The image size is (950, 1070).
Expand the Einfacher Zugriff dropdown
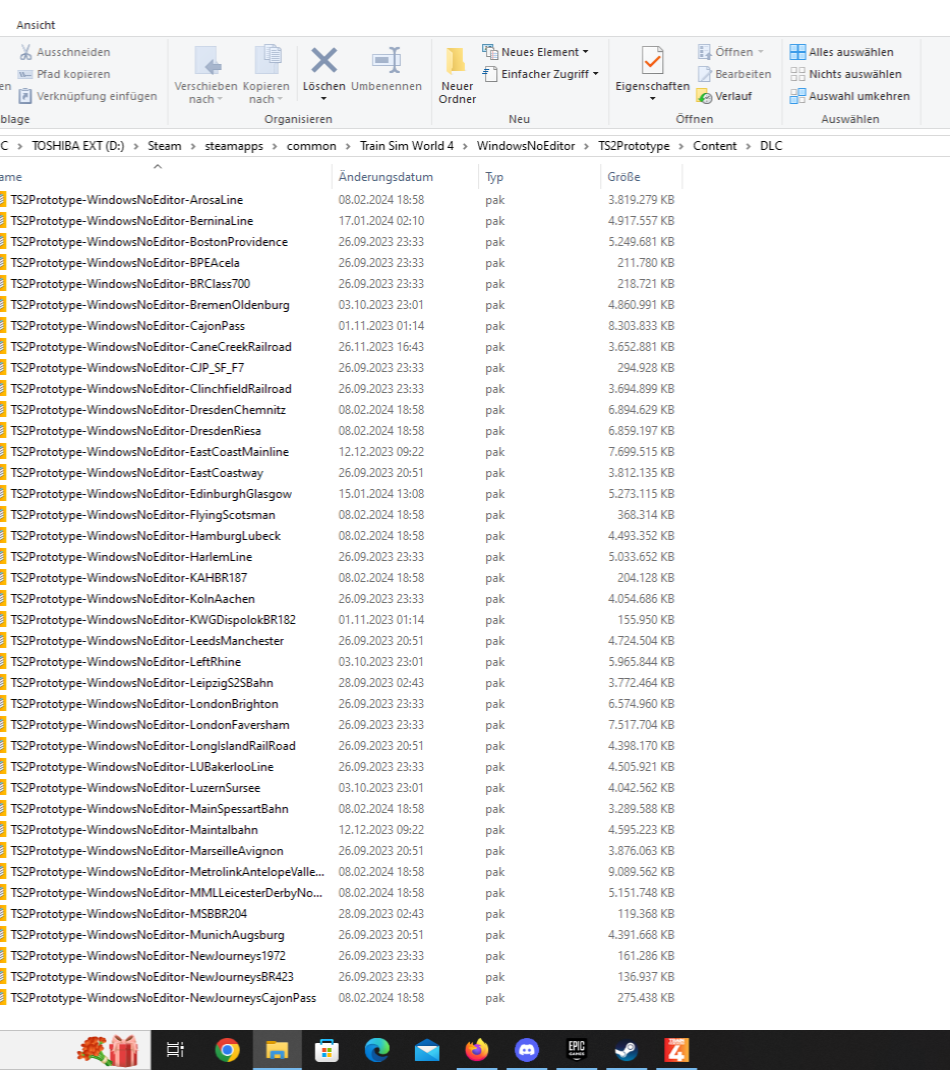pos(595,74)
